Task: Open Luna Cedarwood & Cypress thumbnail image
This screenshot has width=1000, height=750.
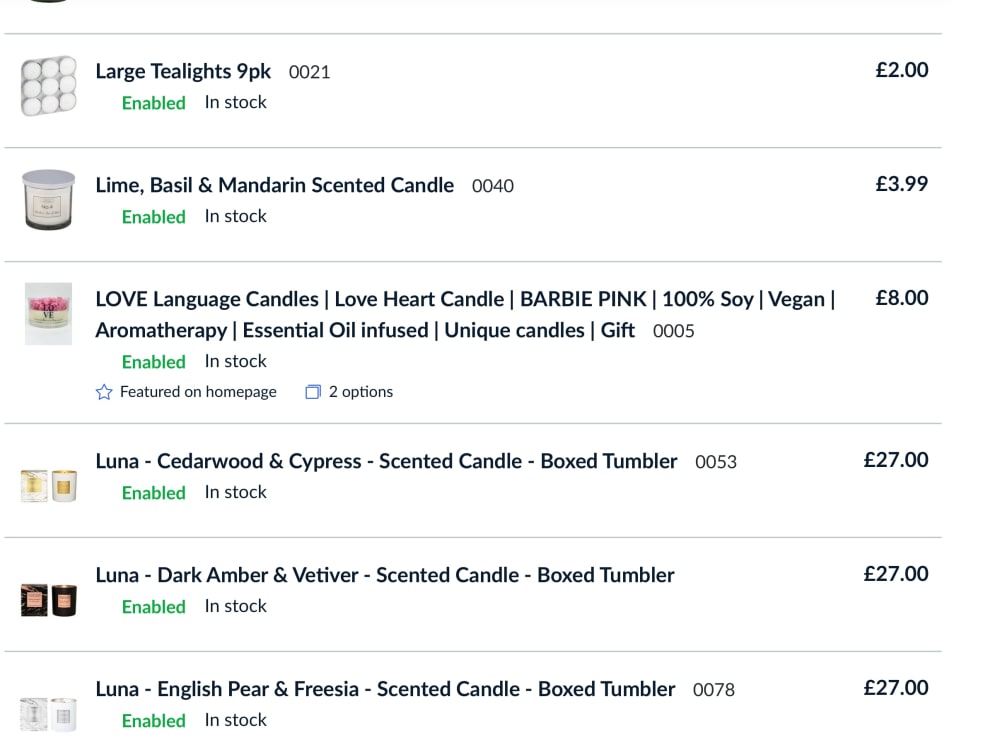Action: 48,486
